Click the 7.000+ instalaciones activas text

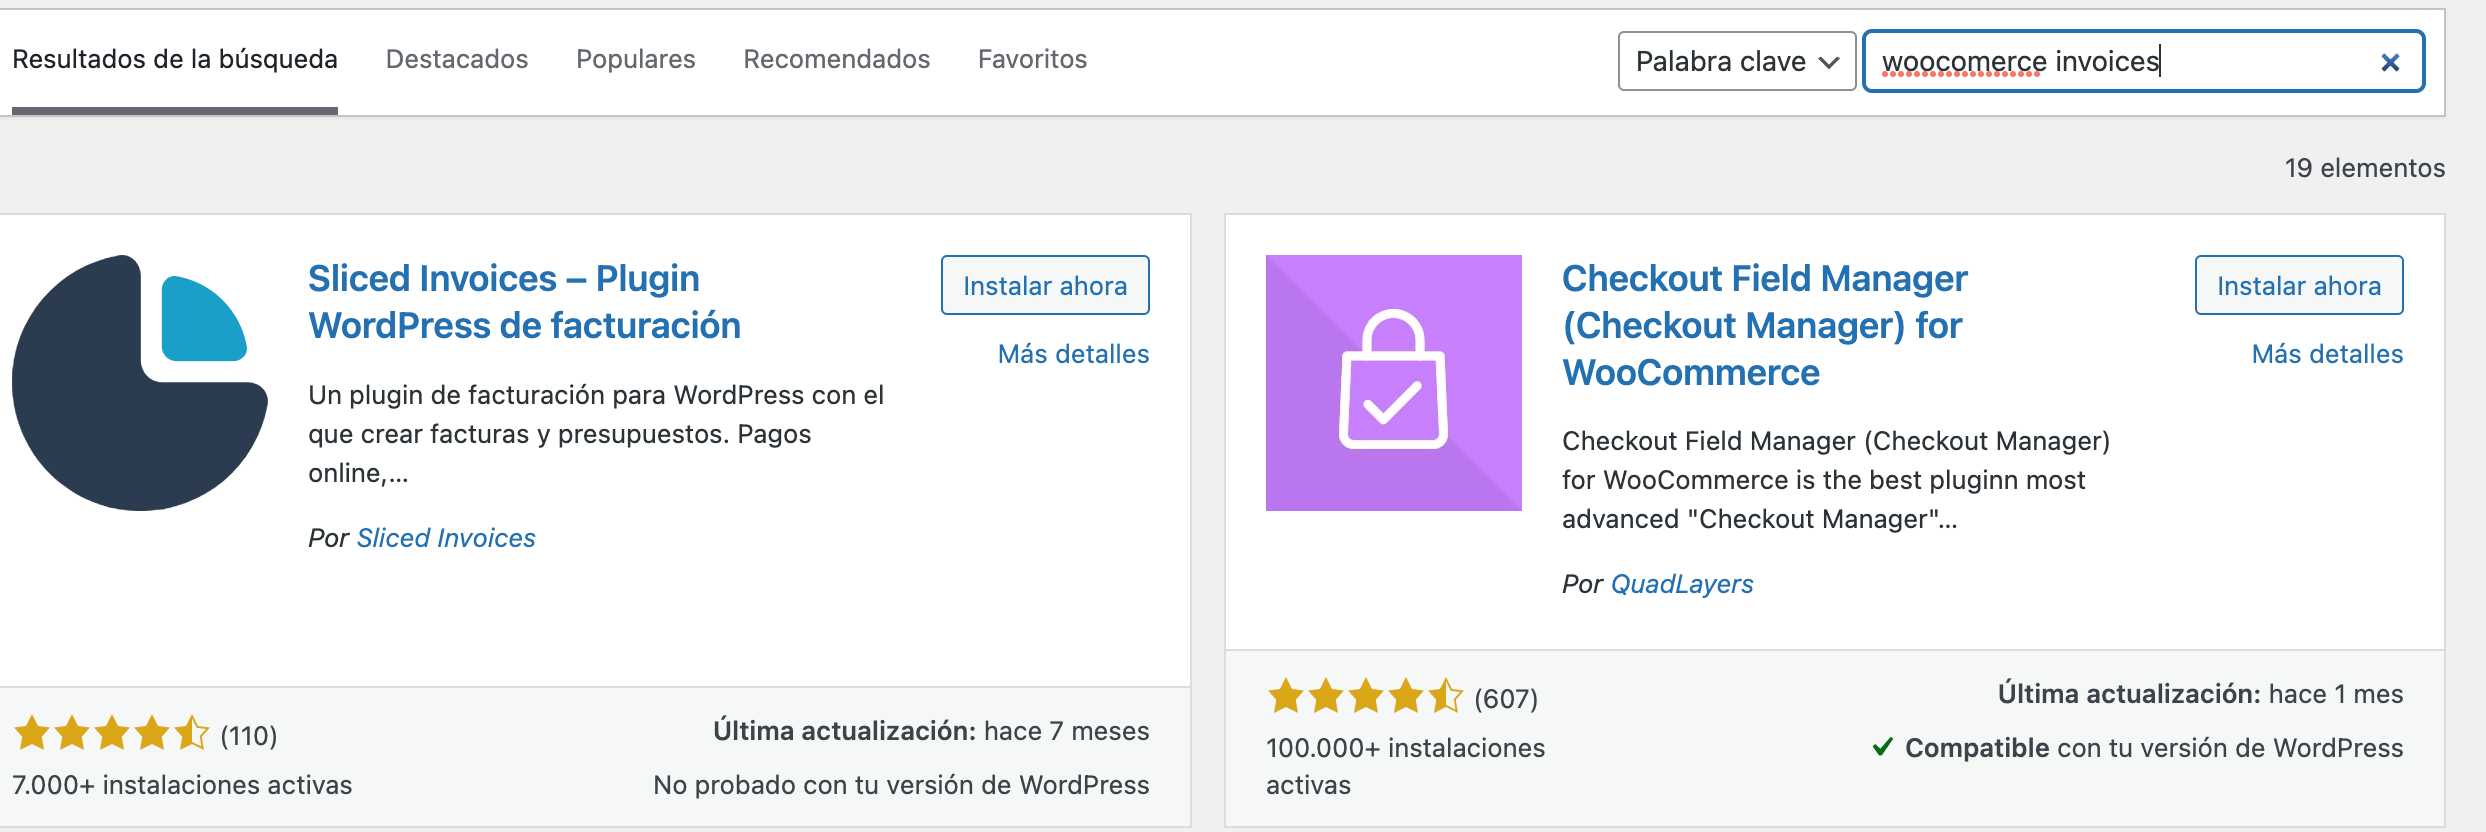point(182,785)
